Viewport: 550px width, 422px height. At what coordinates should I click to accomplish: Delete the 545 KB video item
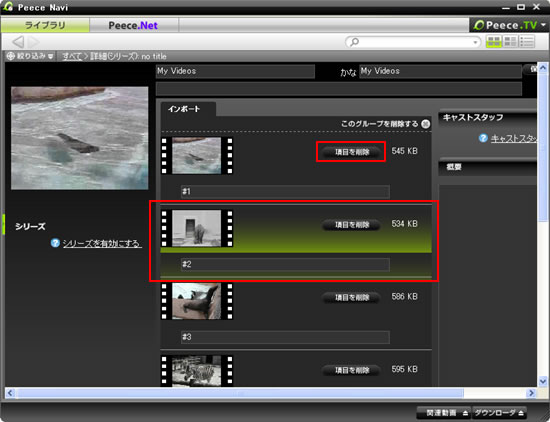point(351,152)
